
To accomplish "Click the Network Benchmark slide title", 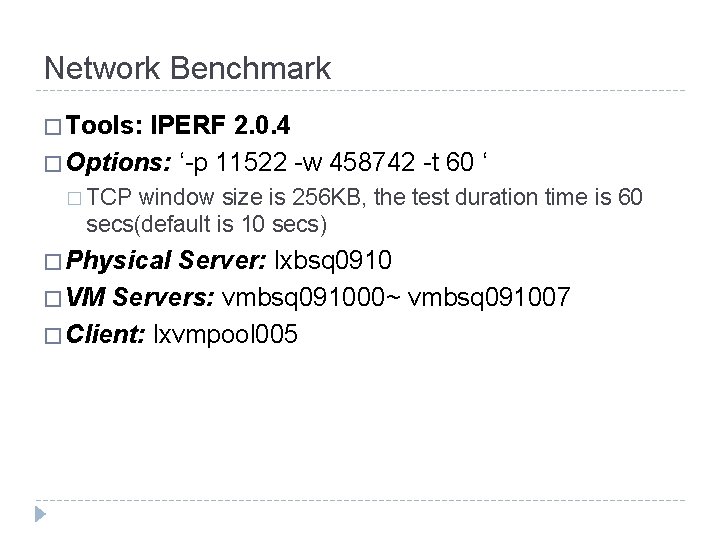I will pos(187,68).
